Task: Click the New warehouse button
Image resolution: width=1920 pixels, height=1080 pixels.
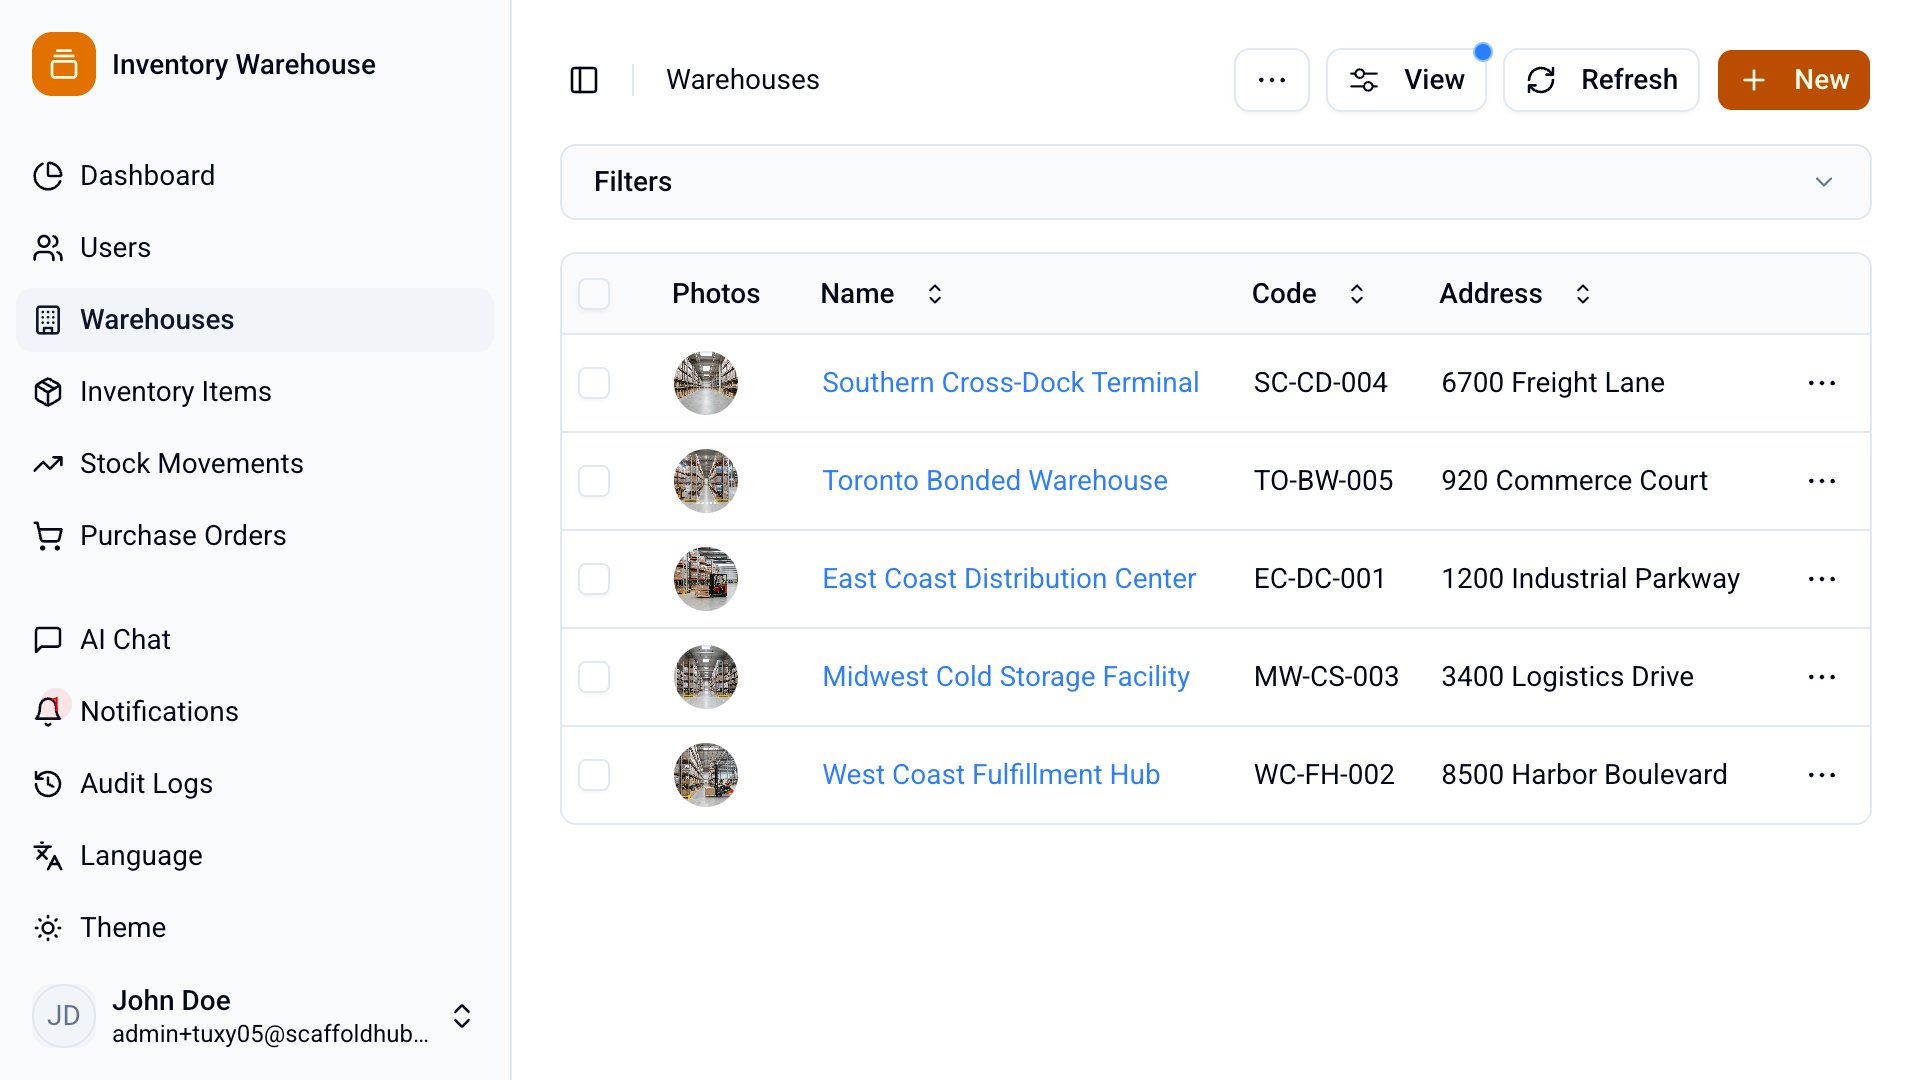Action: pos(1793,80)
